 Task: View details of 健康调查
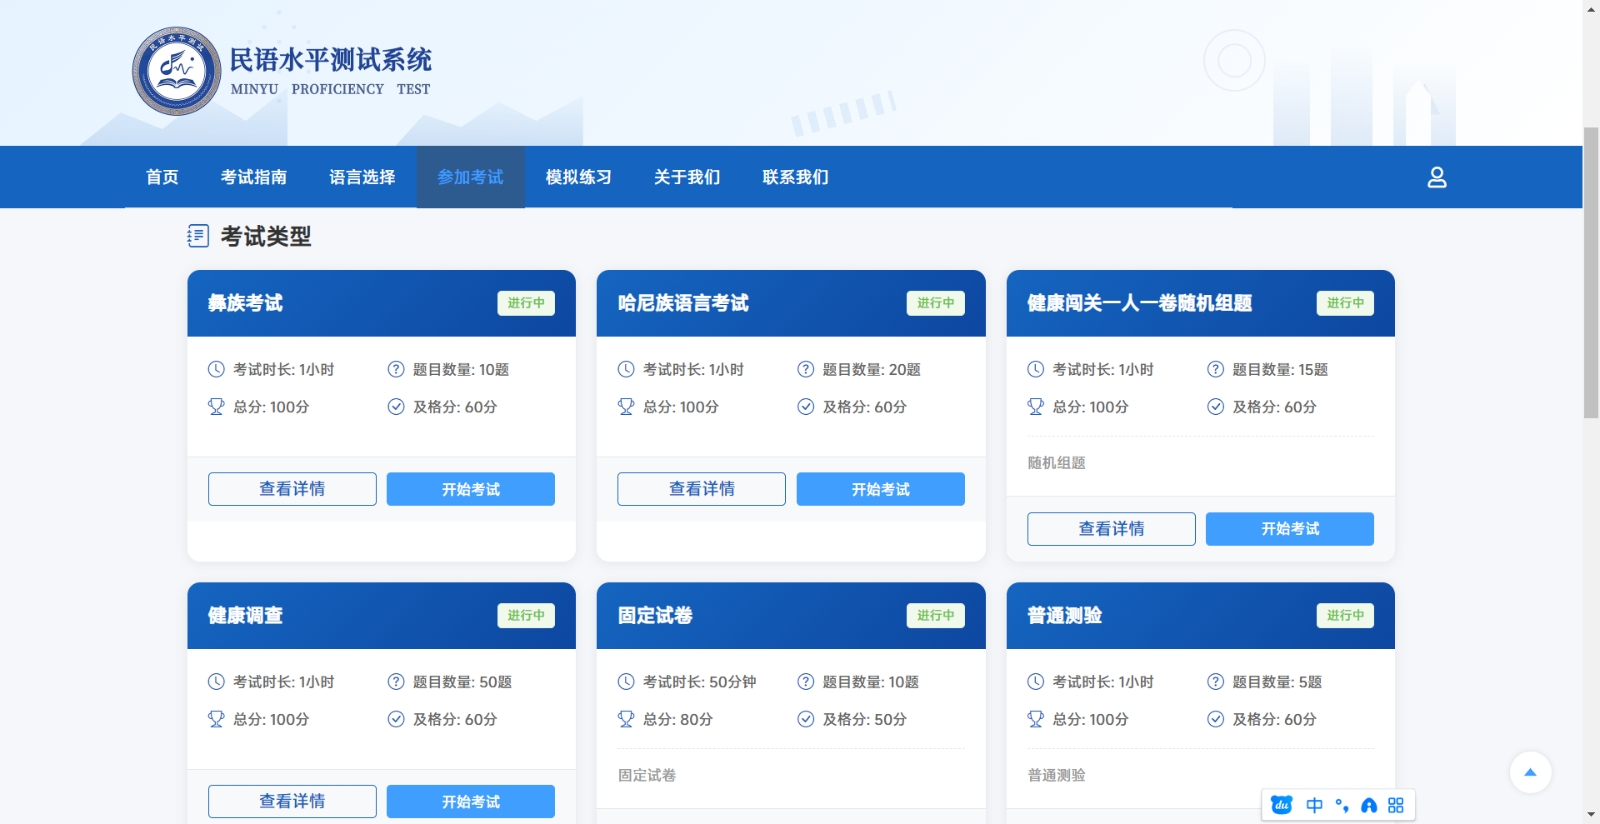click(x=292, y=801)
